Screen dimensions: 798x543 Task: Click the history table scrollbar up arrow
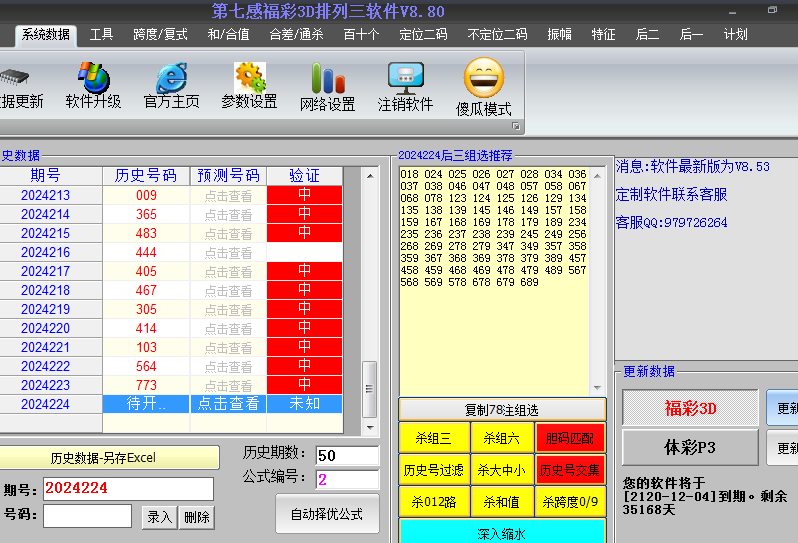[370, 176]
